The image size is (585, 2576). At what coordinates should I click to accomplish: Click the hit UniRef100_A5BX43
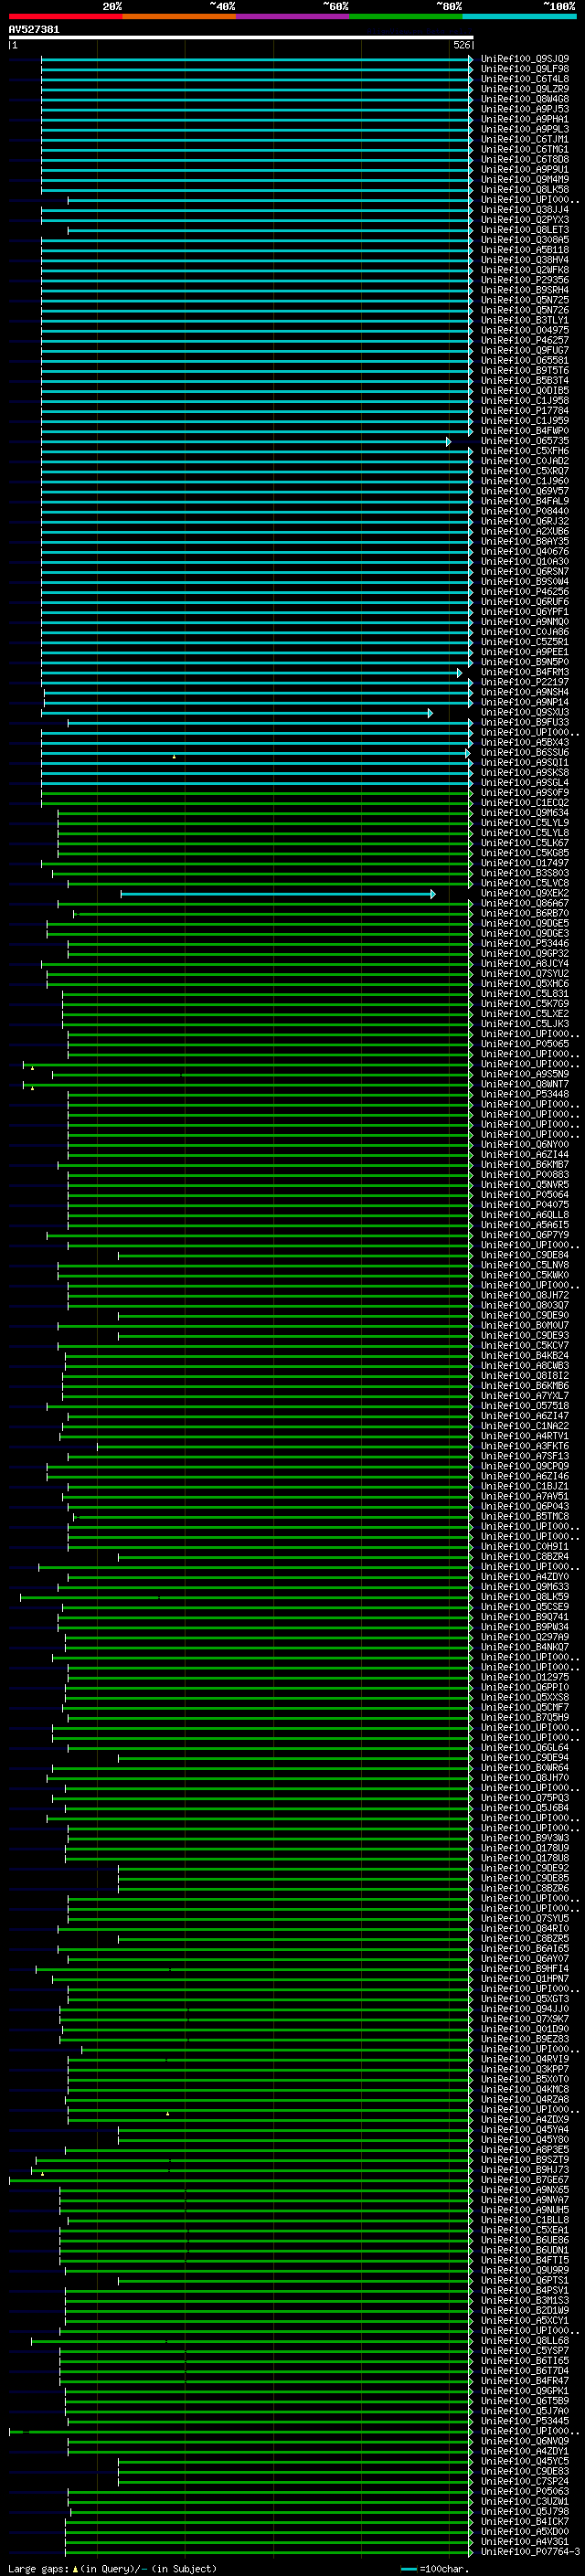pyautogui.click(x=525, y=743)
